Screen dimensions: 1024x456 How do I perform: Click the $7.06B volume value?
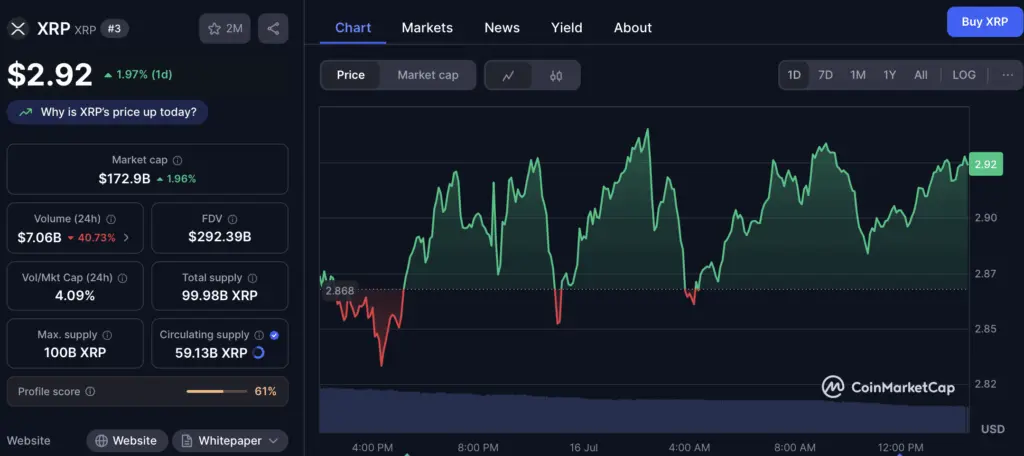click(x=39, y=238)
